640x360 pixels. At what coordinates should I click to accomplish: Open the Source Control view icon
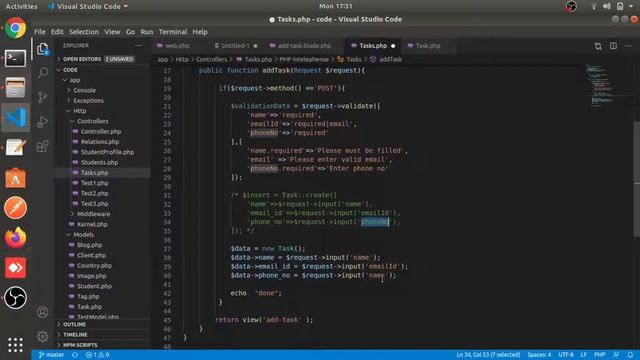(x=43, y=97)
